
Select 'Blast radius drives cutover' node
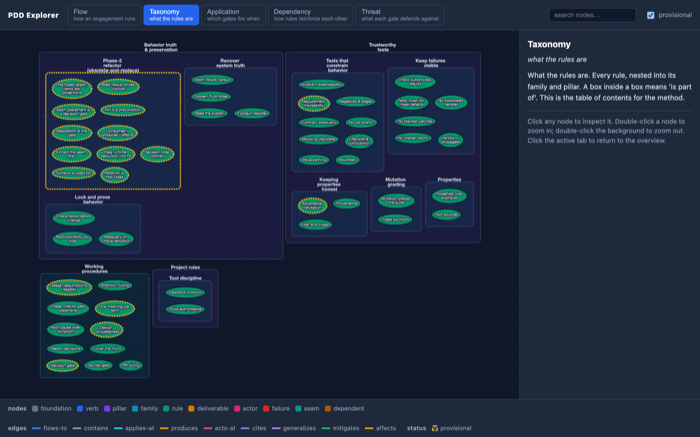click(118, 87)
